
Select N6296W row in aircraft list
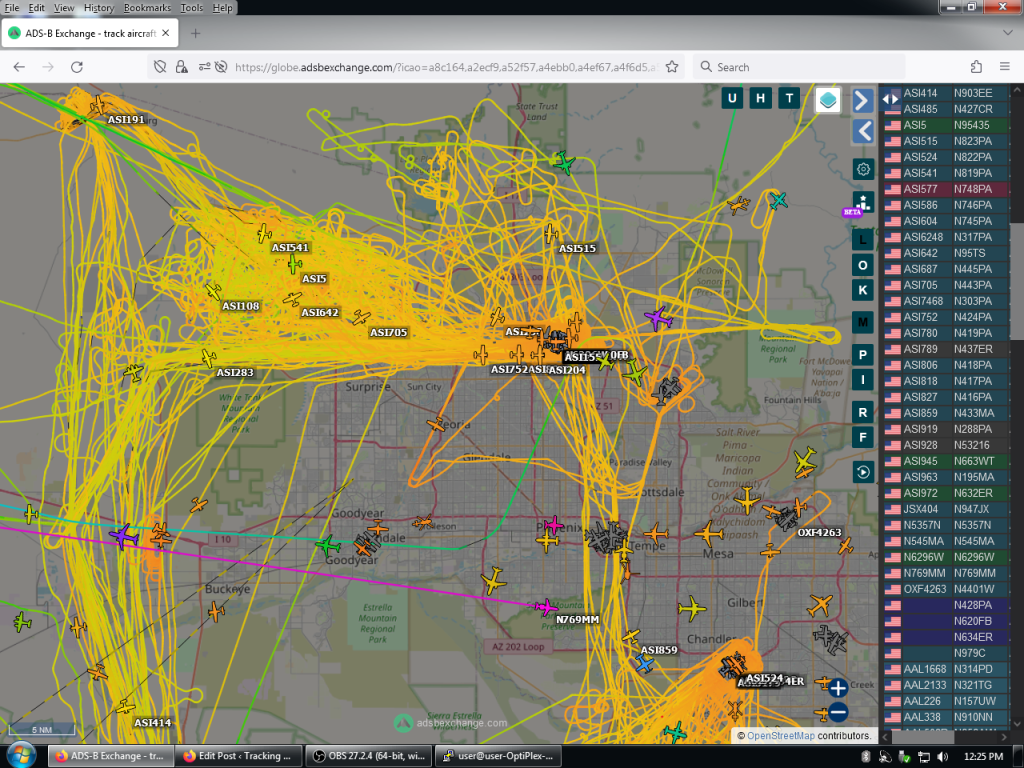click(947, 557)
